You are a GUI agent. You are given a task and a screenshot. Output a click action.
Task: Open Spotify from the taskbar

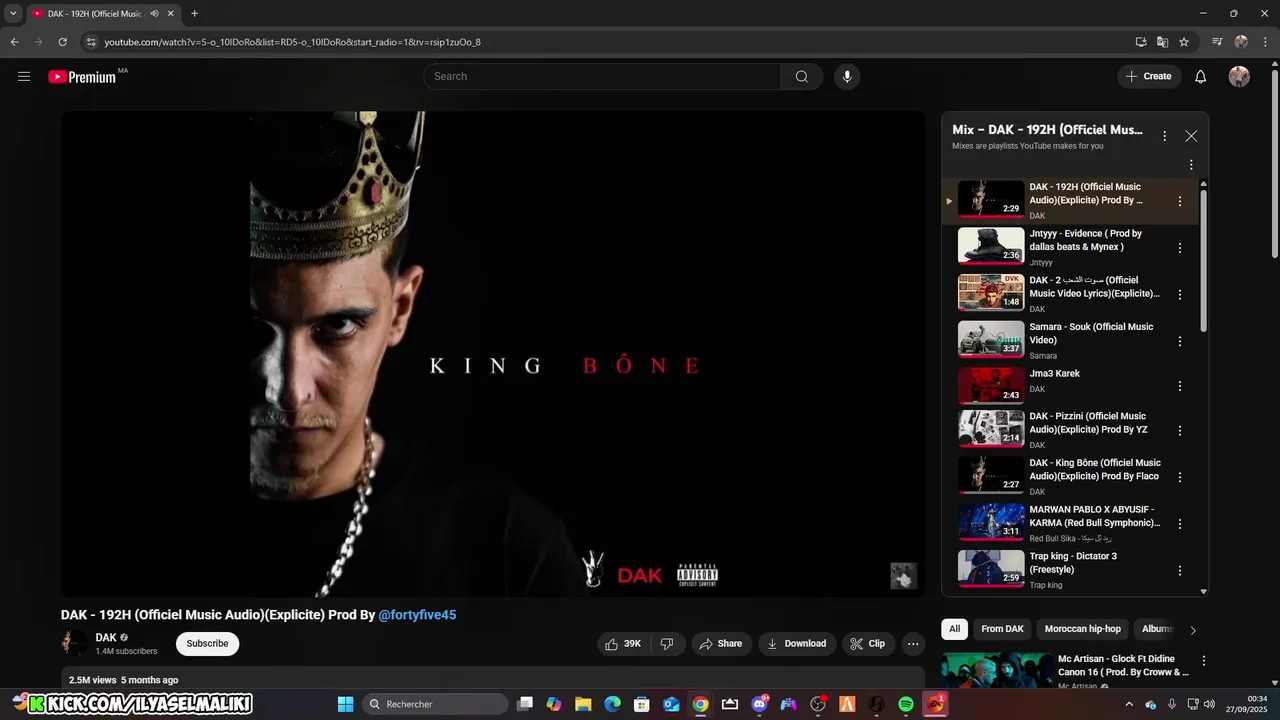906,704
